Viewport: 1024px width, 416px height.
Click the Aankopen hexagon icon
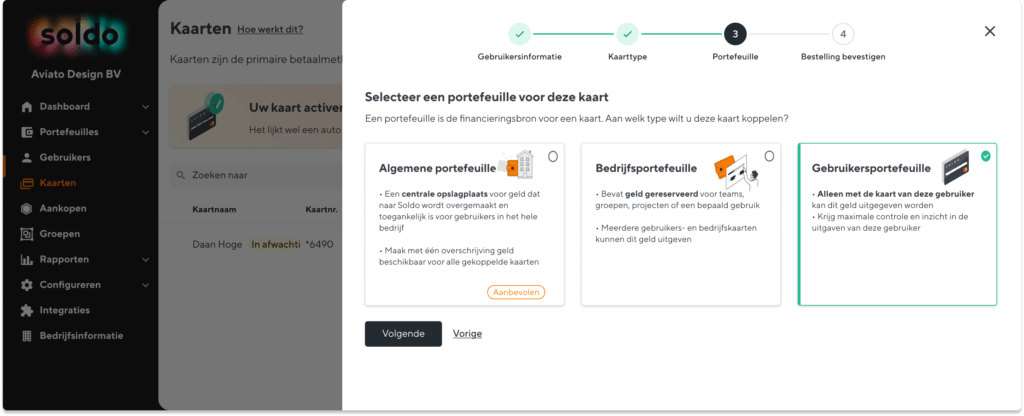pyautogui.click(x=27, y=209)
